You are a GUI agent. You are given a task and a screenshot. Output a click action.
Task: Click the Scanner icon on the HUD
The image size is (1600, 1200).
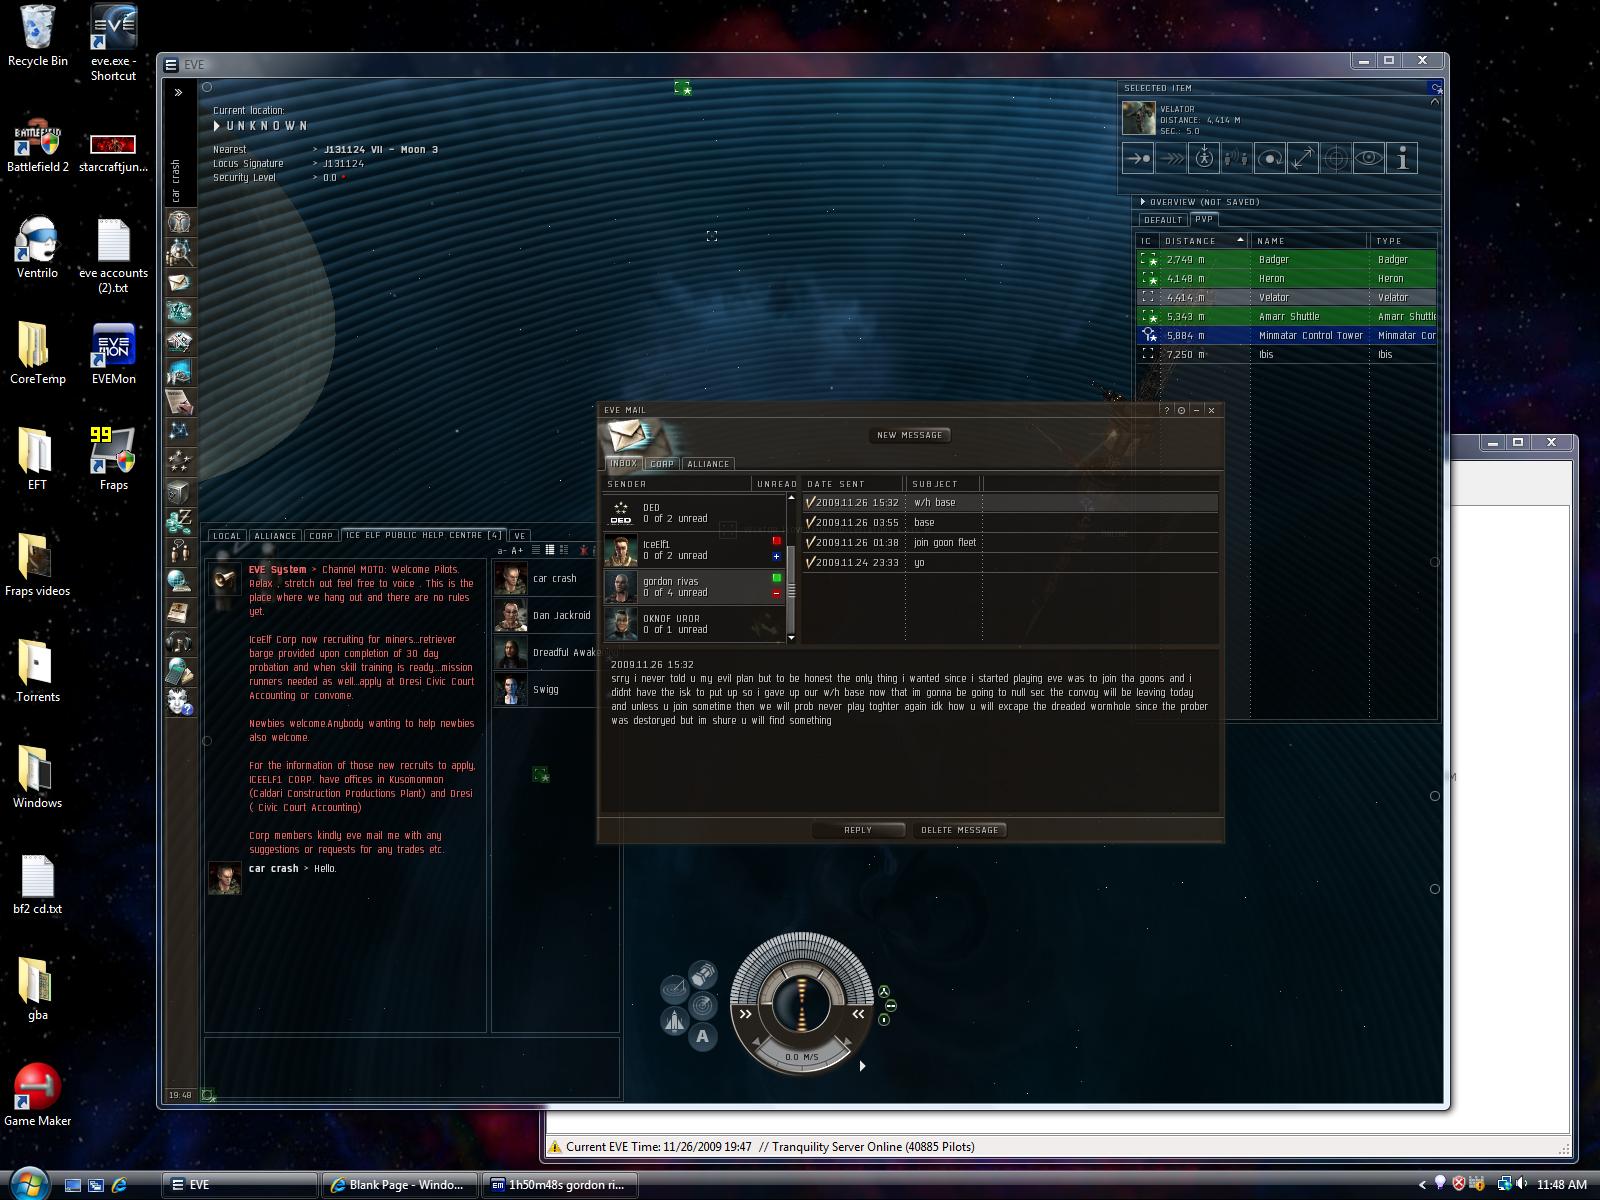(x=703, y=1004)
